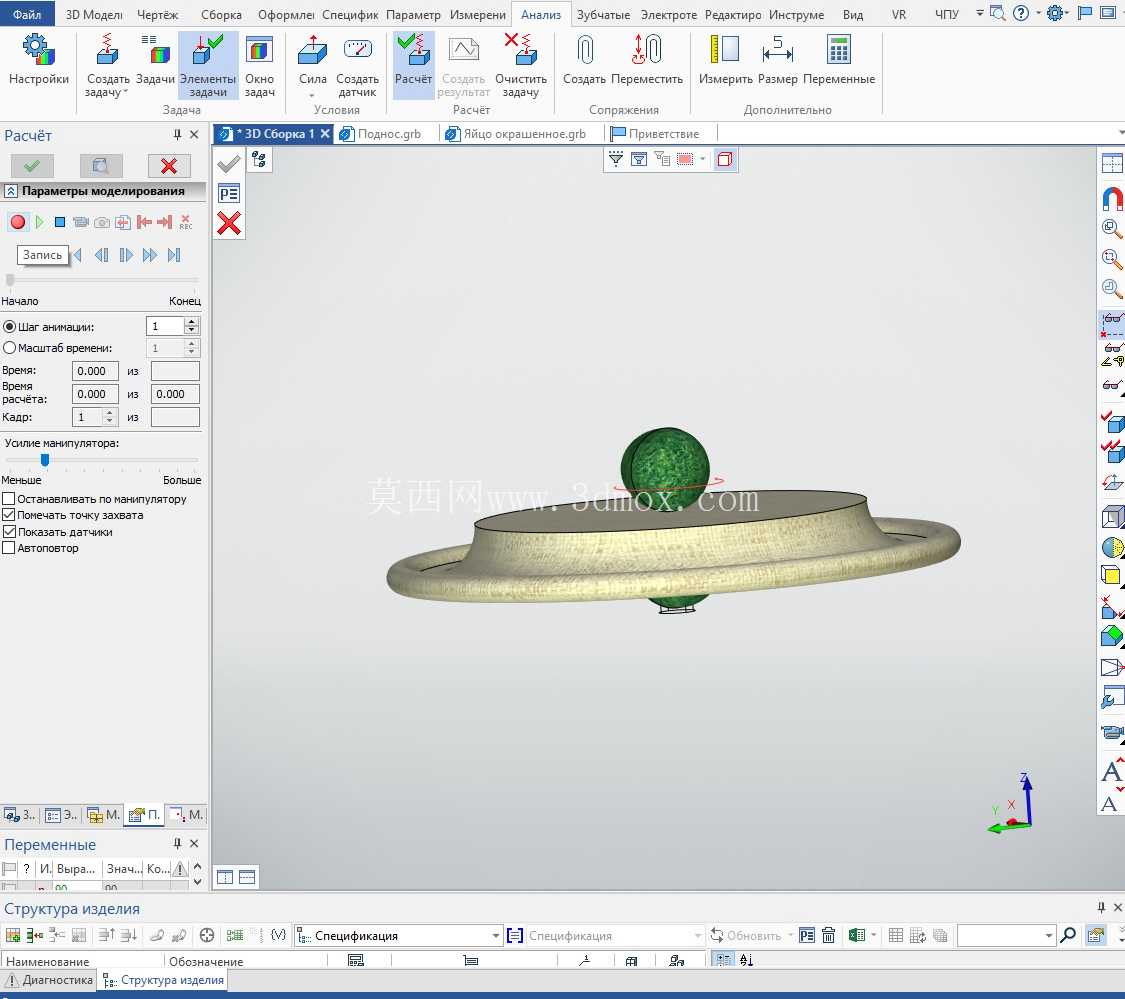Click Создать датчик sensor tool
The width and height of the screenshot is (1125, 999).
(357, 65)
